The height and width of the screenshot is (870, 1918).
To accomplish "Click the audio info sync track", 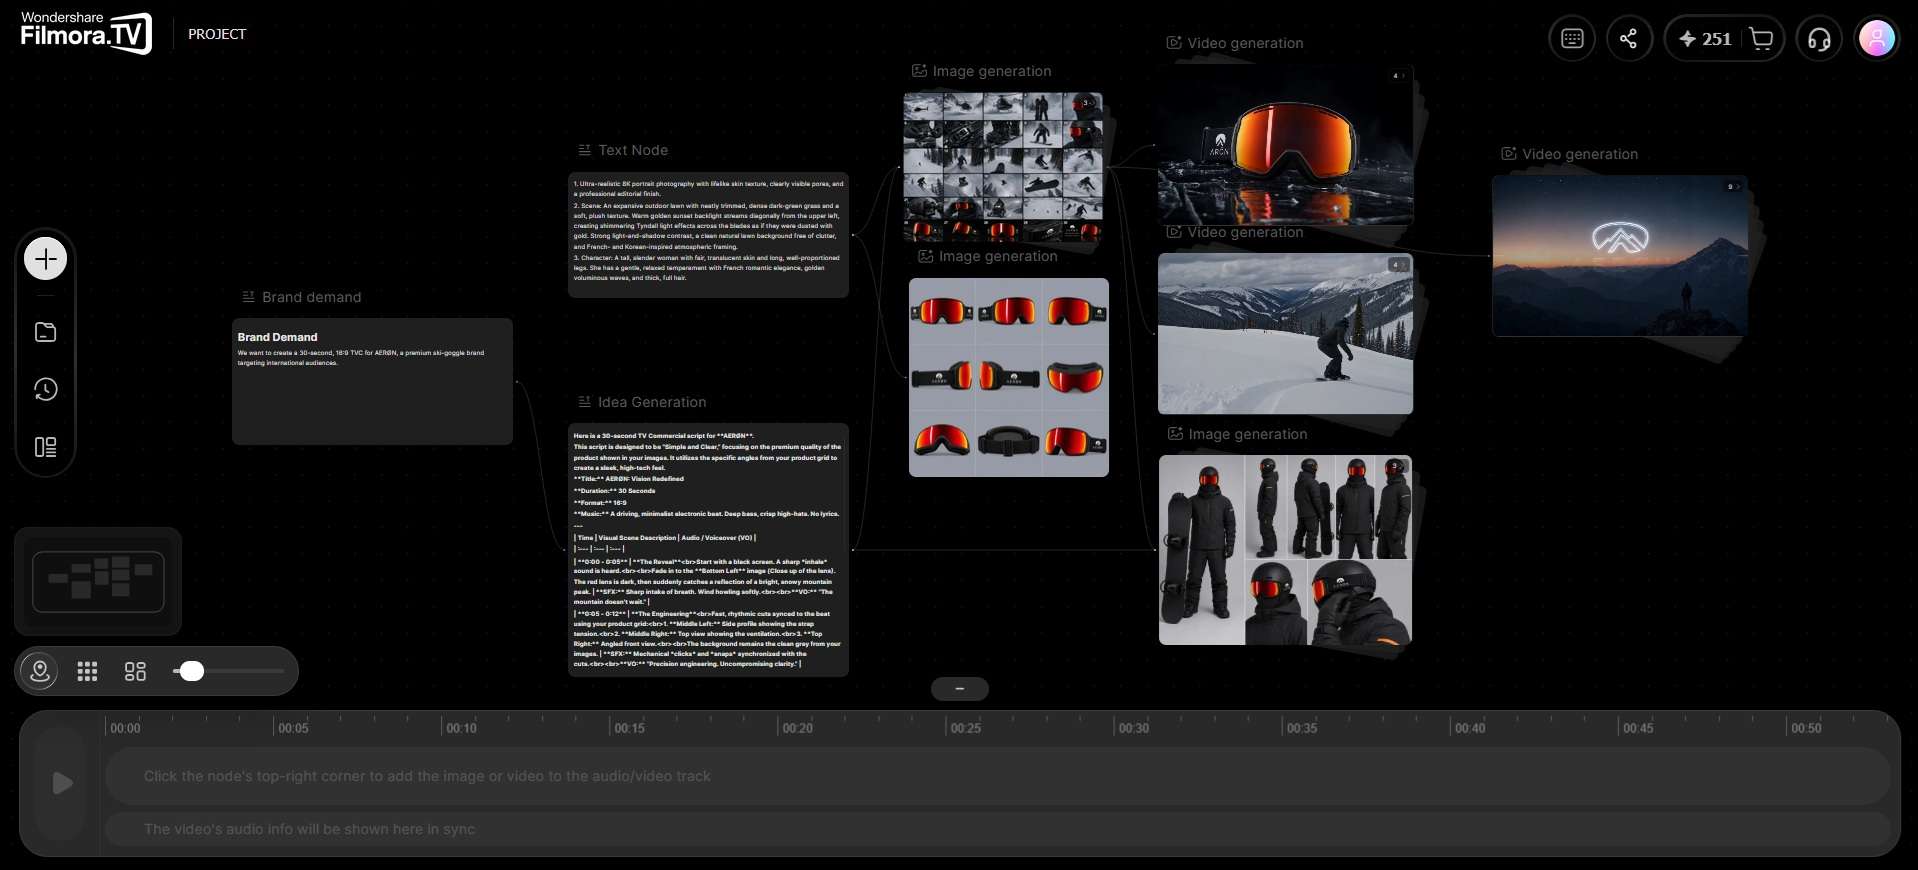I will (997, 829).
